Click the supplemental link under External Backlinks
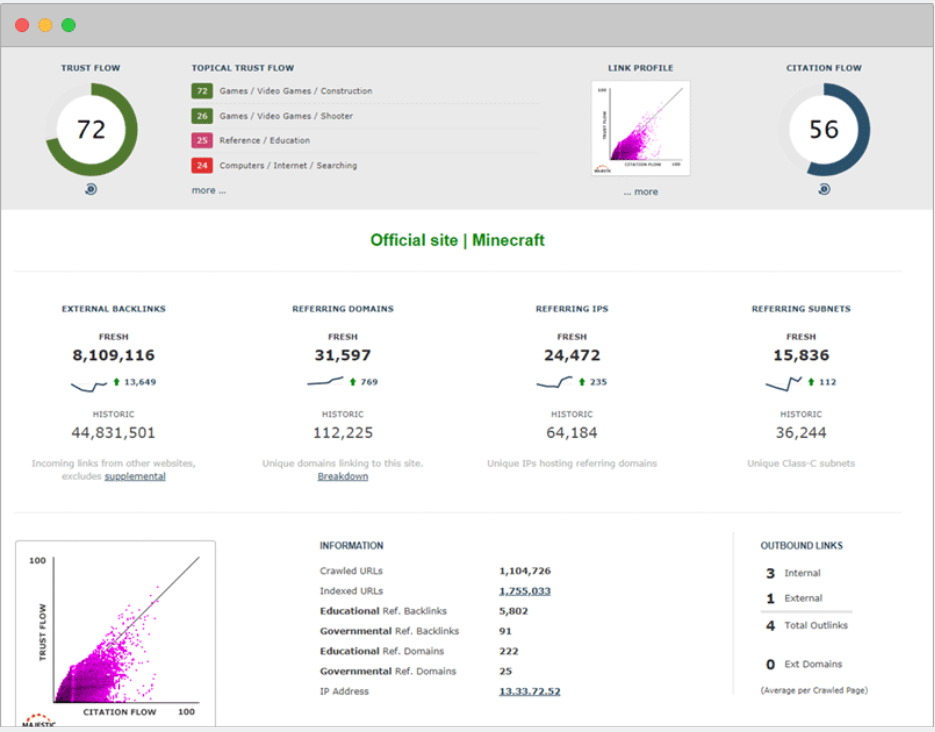 pyautogui.click(x=135, y=476)
